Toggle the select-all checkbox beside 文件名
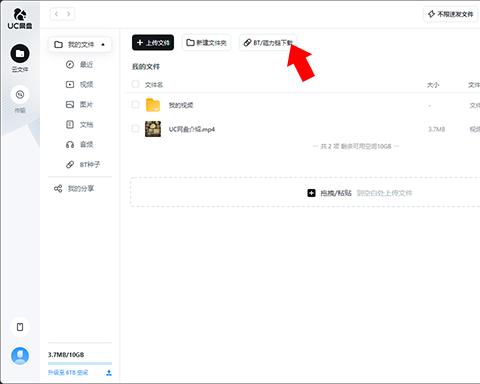Image resolution: width=480 pixels, height=384 pixels. click(135, 84)
